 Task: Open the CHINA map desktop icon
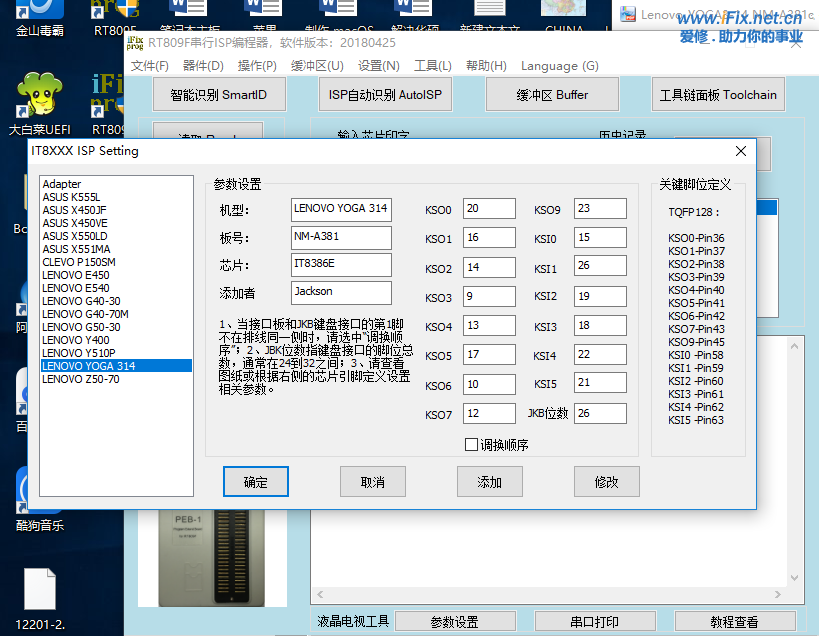tap(563, 12)
